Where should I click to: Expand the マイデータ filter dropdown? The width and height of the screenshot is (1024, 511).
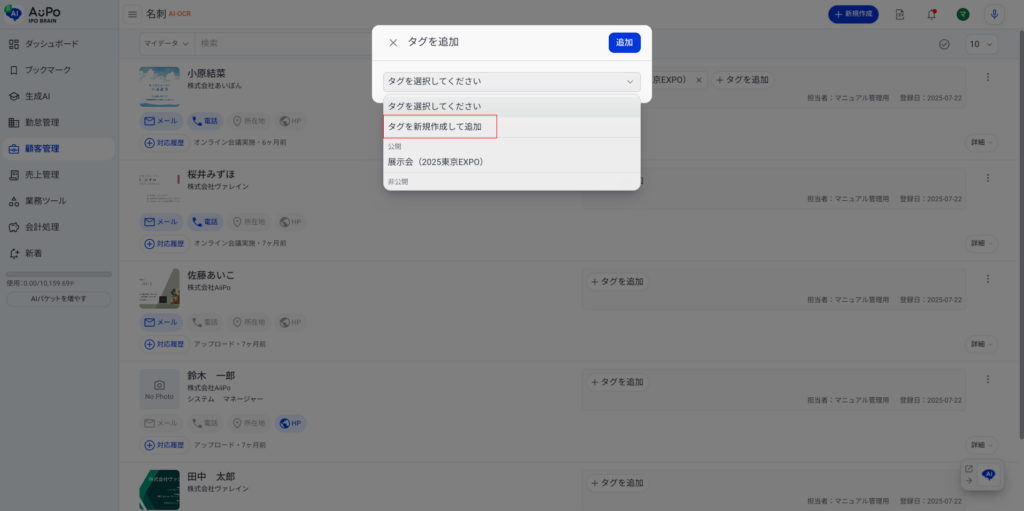(x=166, y=44)
